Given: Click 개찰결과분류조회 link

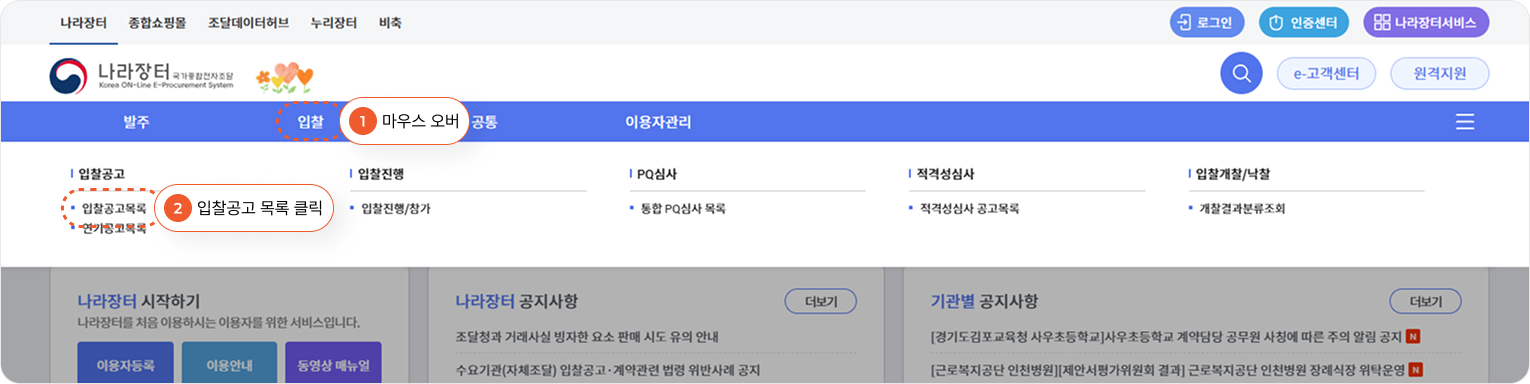Looking at the screenshot, I should pyautogui.click(x=1241, y=209).
